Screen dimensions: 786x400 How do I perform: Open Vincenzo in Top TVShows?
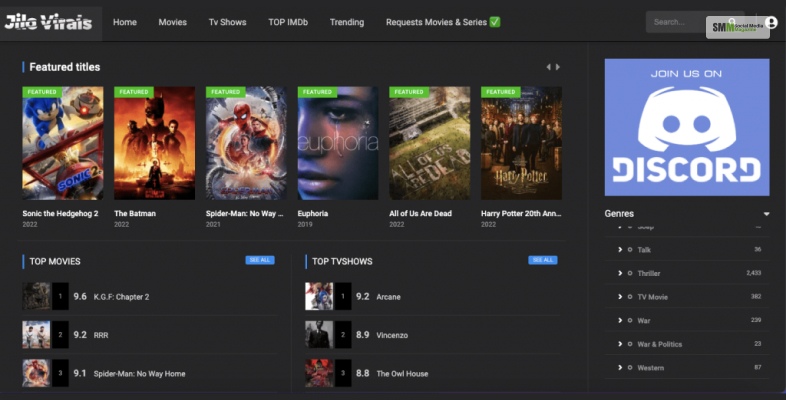tap(392, 335)
